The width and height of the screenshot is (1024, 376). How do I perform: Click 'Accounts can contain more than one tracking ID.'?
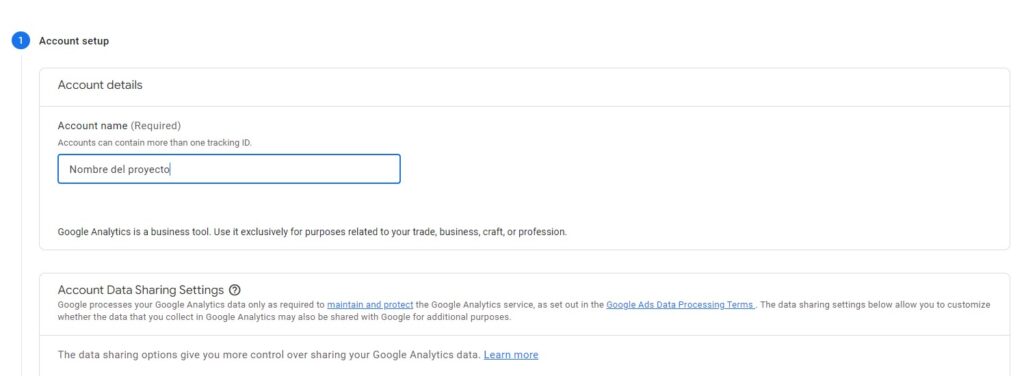click(x=154, y=142)
